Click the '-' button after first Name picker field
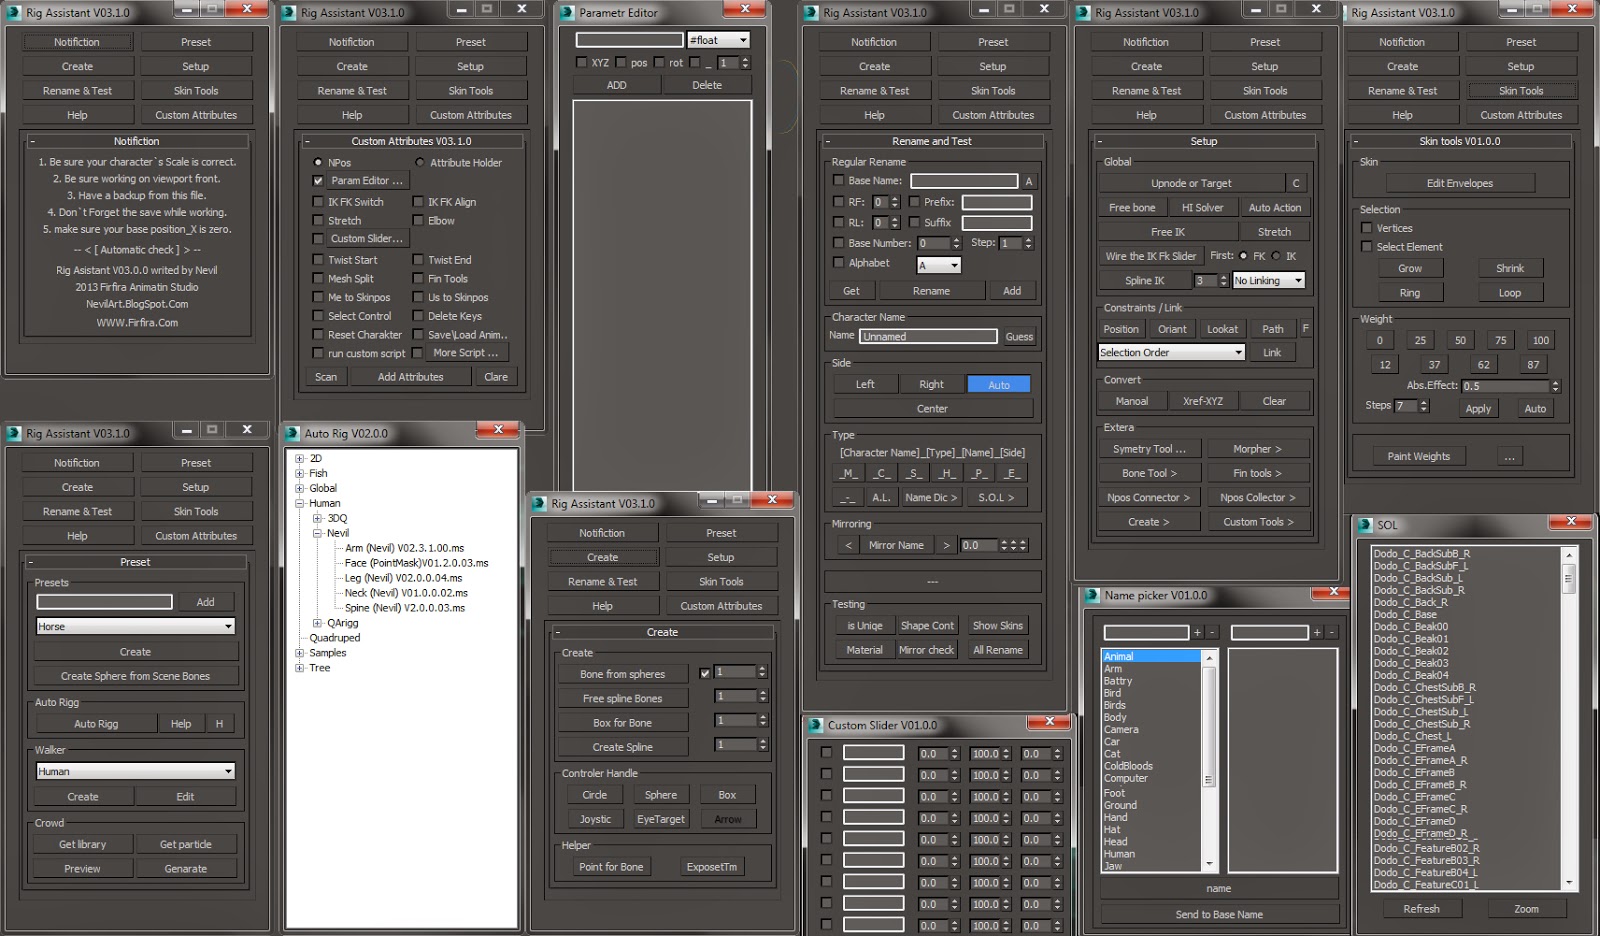This screenshot has width=1600, height=936. pyautogui.click(x=1212, y=632)
